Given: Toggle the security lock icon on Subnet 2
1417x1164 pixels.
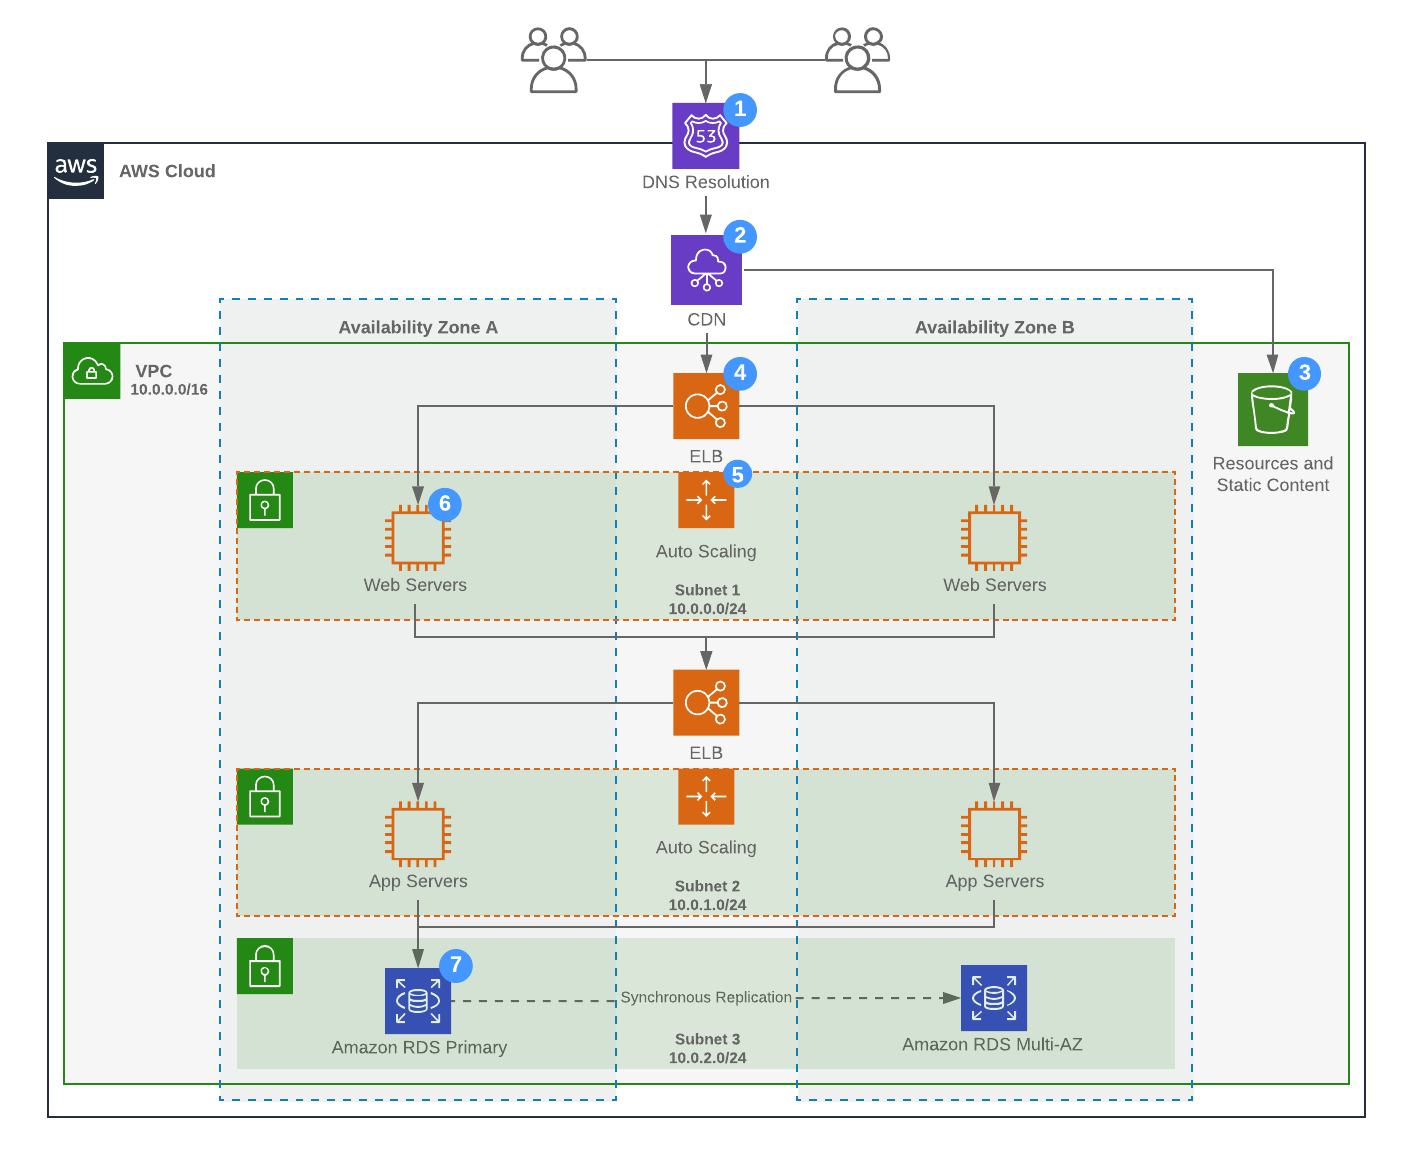Looking at the screenshot, I should [x=264, y=797].
